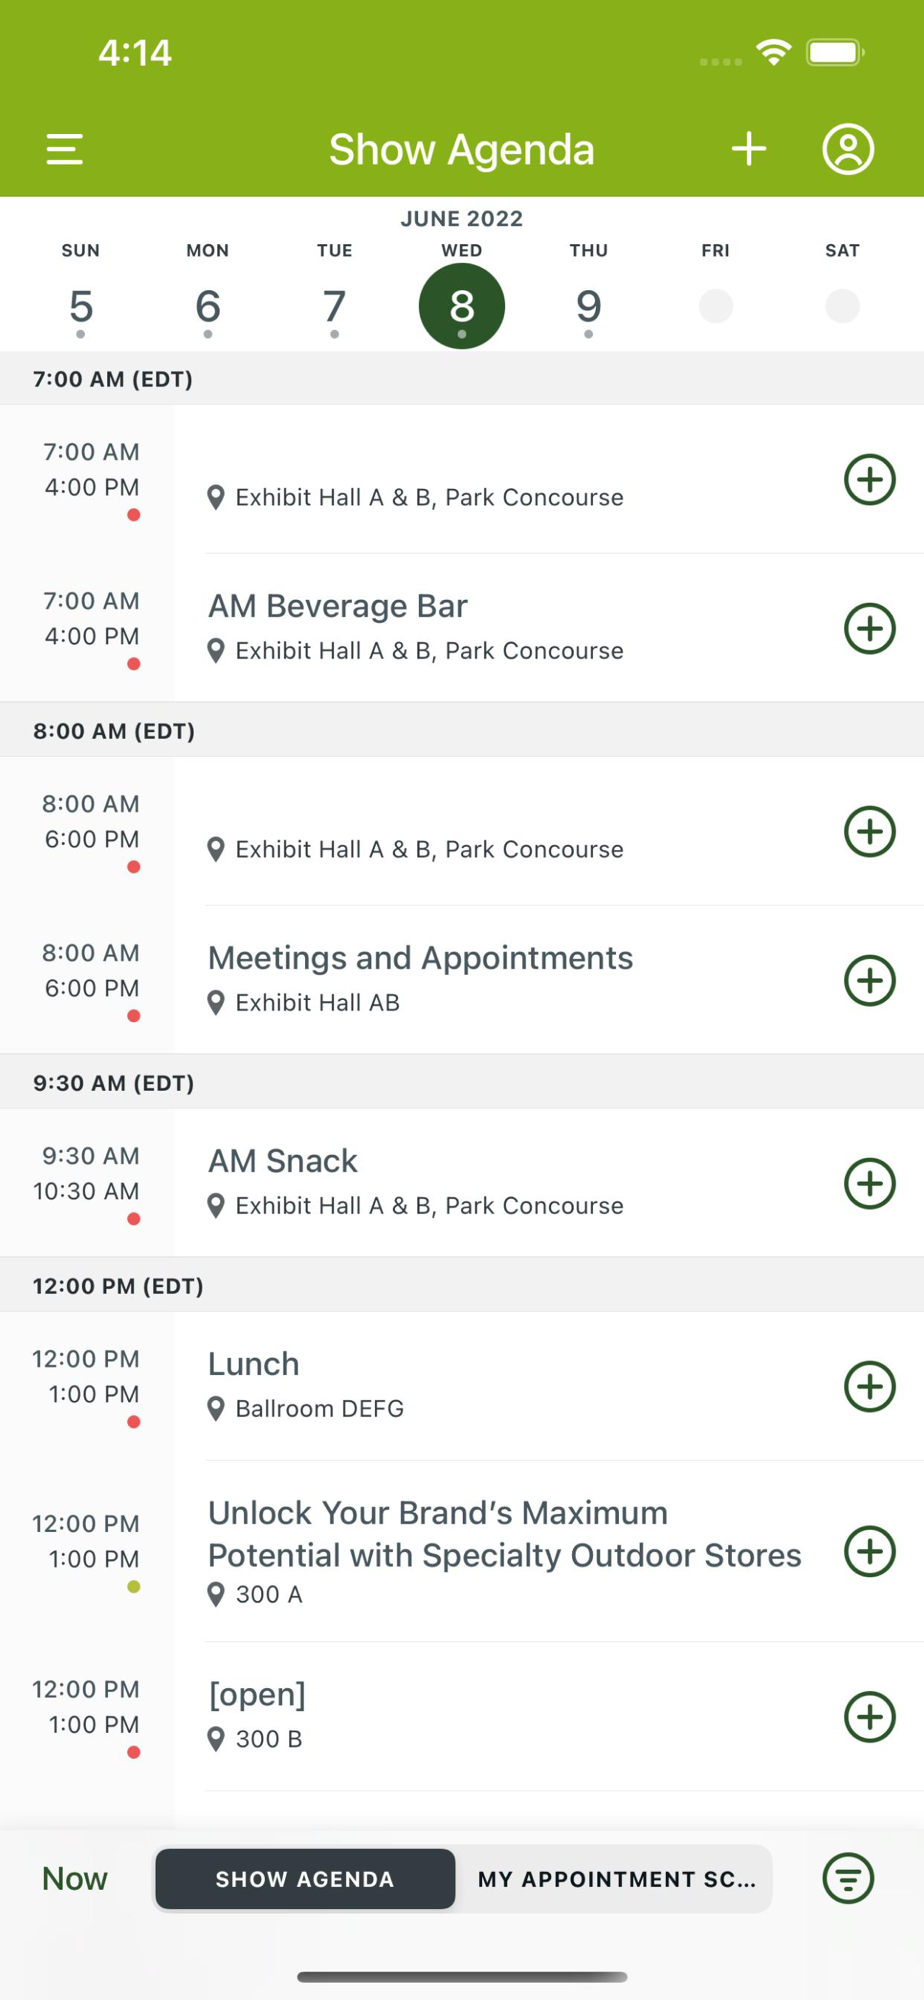Add the [open] 300 B session
The height and width of the screenshot is (2000, 924).
tap(869, 1717)
